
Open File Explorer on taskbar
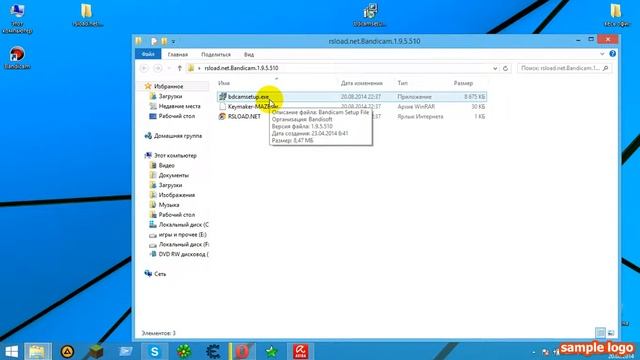pyautogui.click(x=38, y=351)
